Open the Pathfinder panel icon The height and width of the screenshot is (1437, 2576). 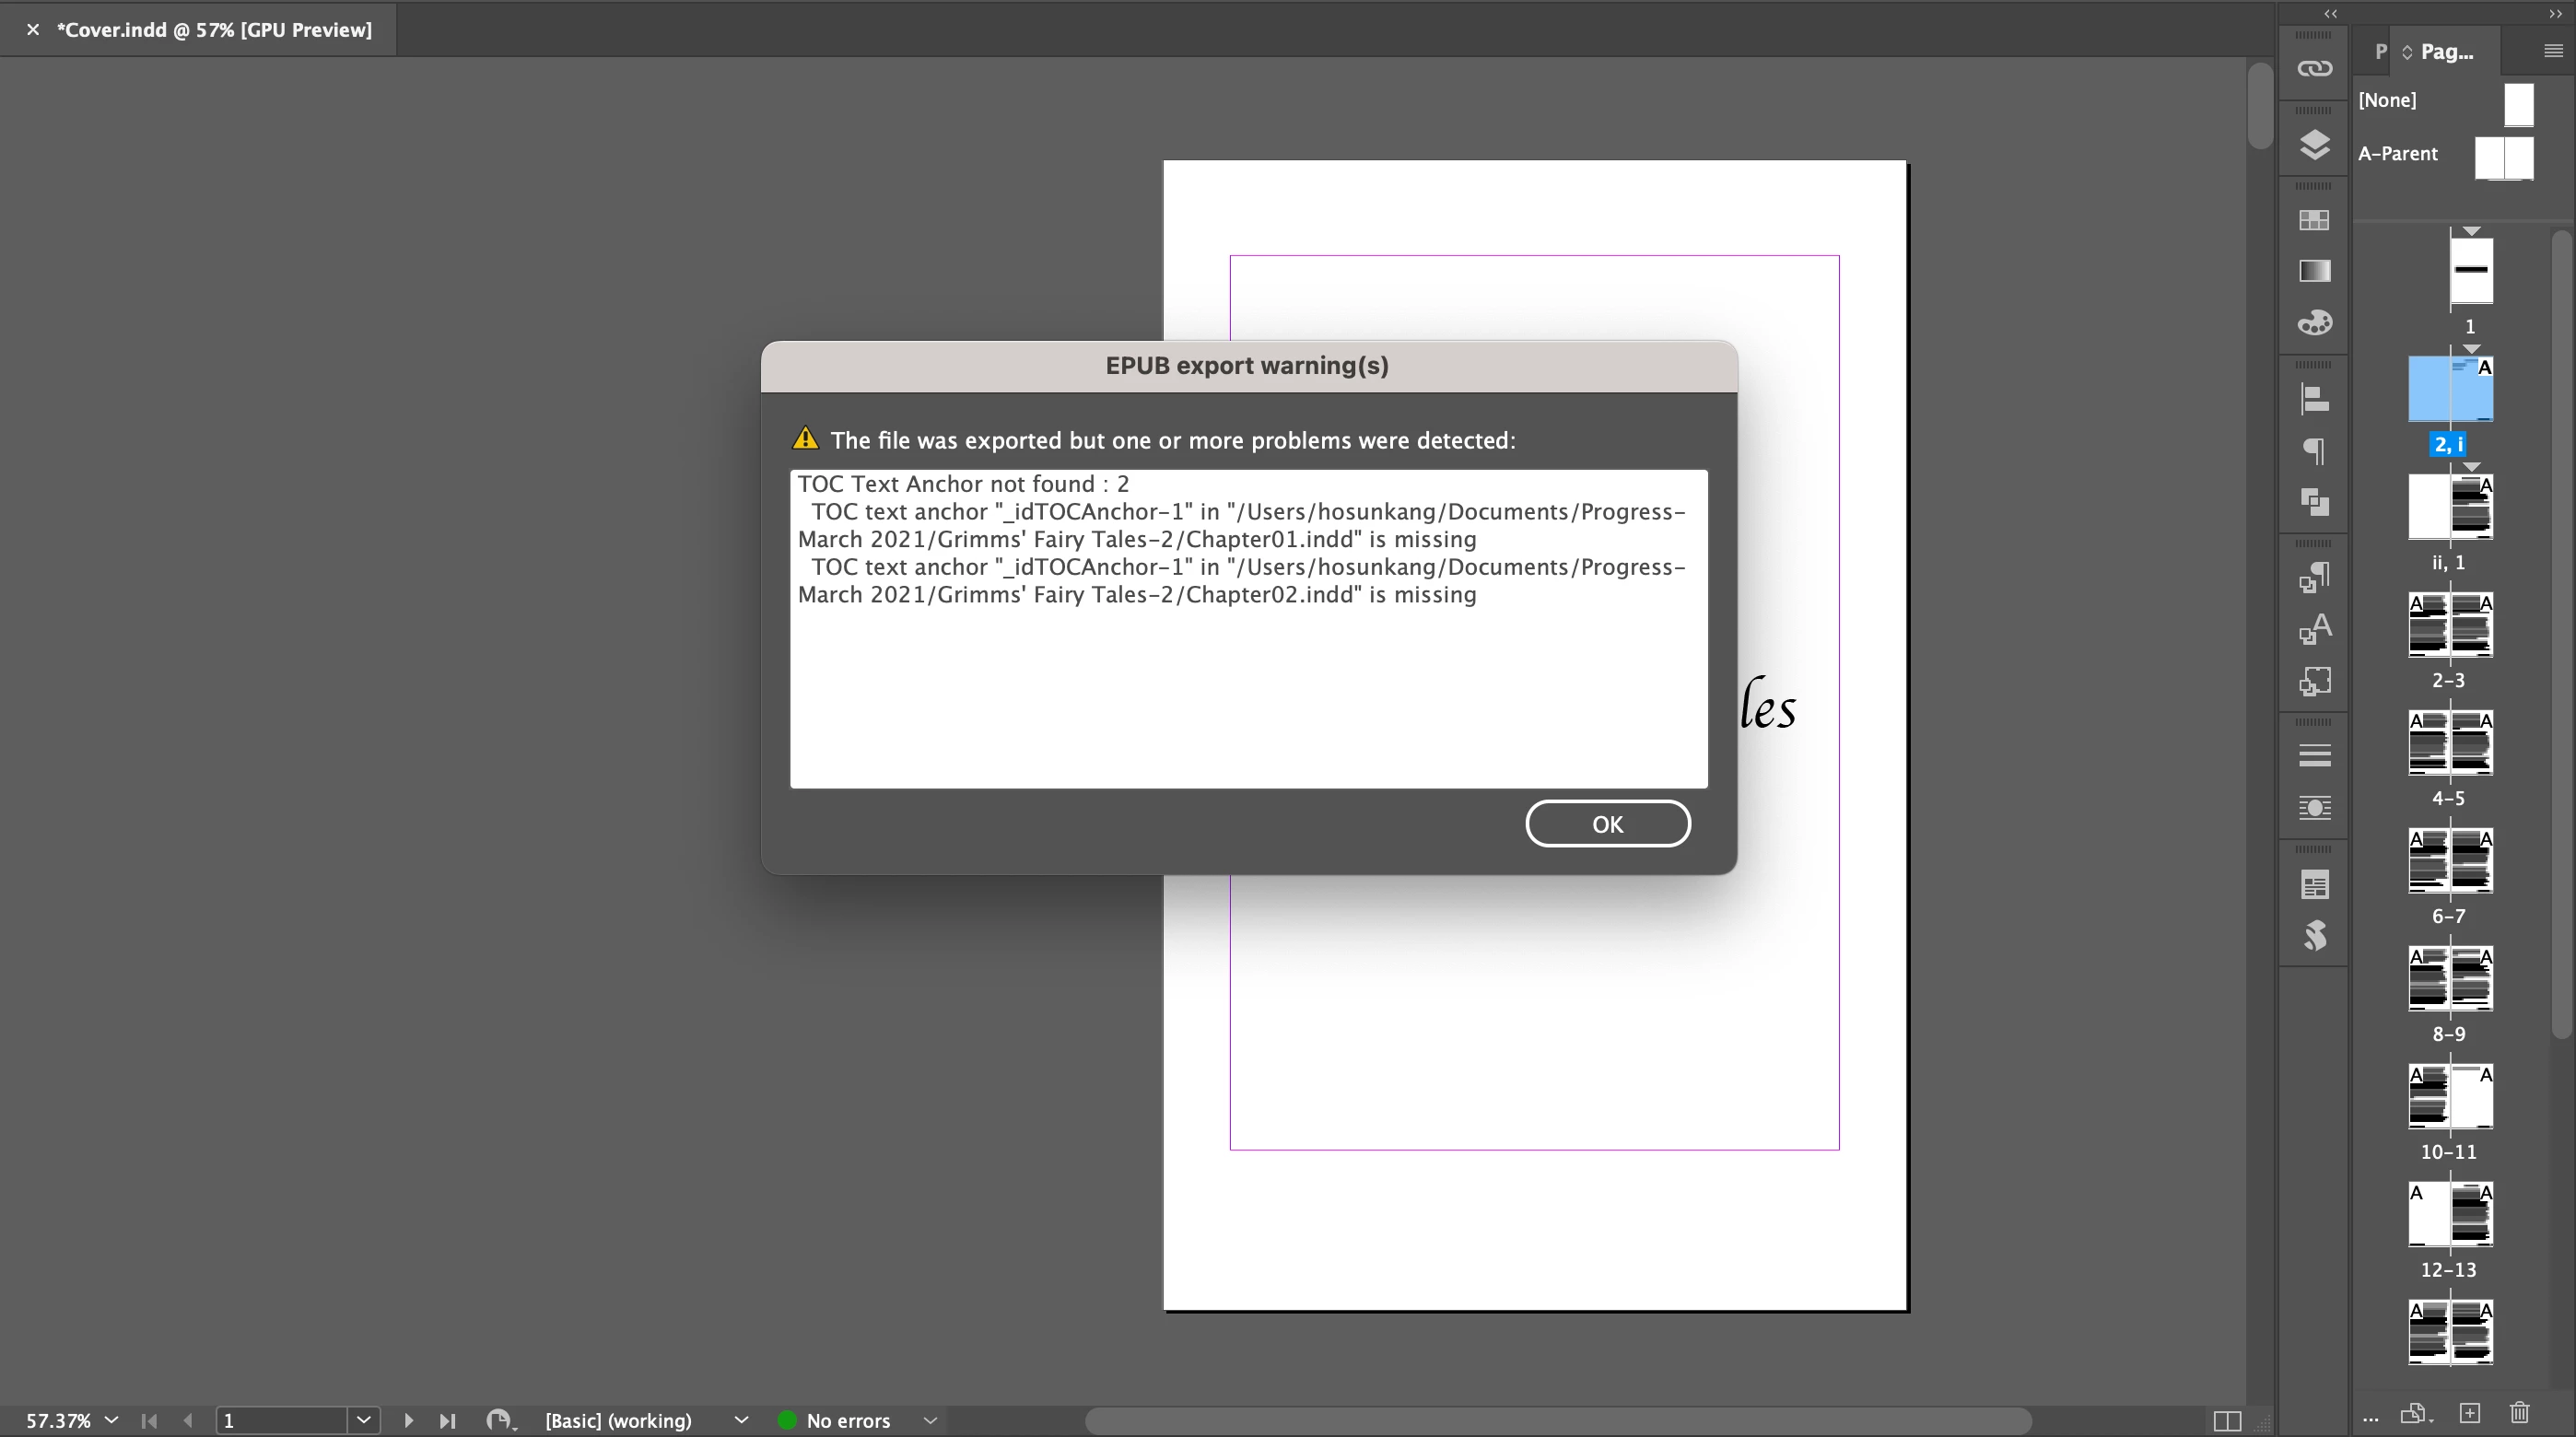(x=2314, y=502)
